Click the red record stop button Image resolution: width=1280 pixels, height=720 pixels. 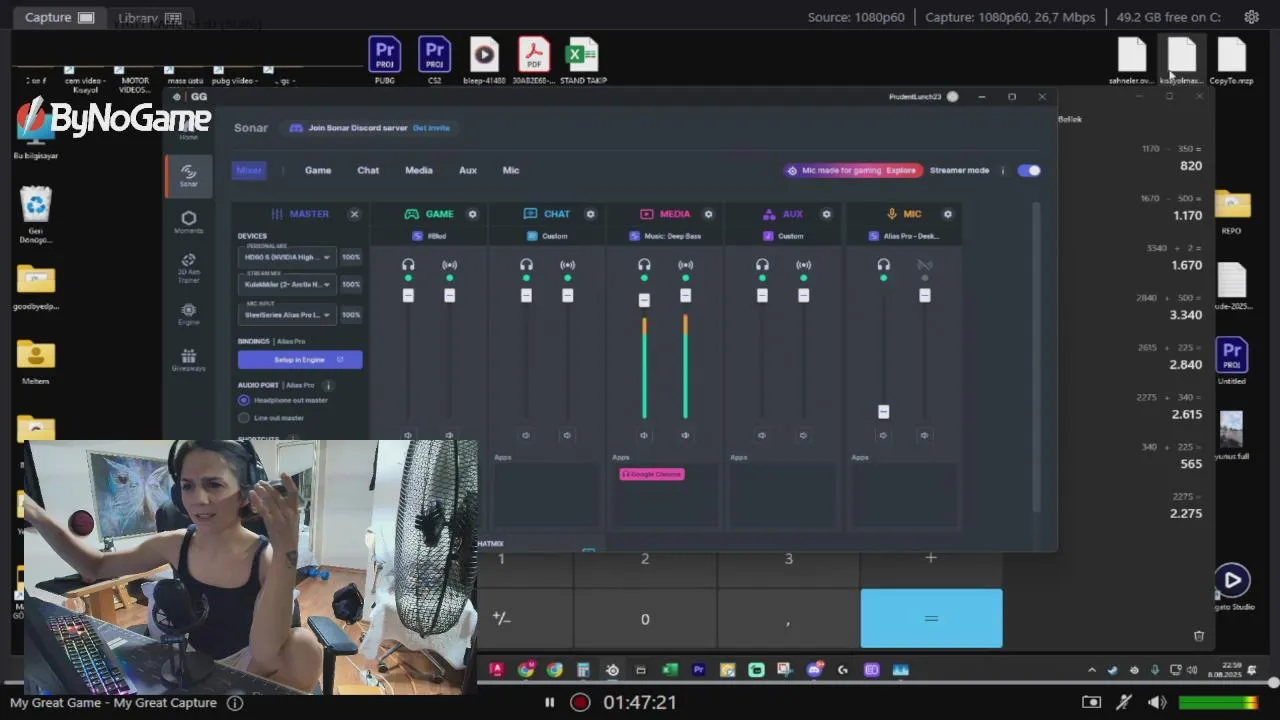click(580, 702)
